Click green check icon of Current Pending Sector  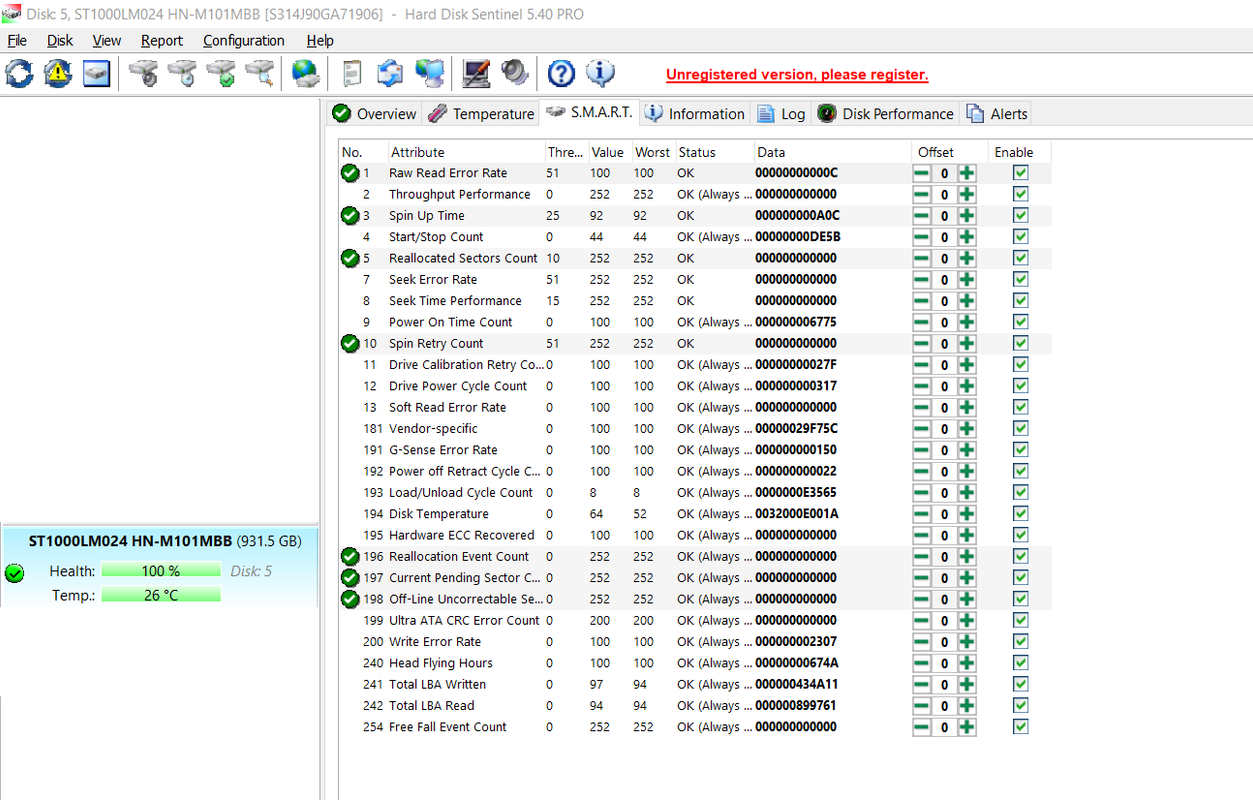tap(350, 578)
